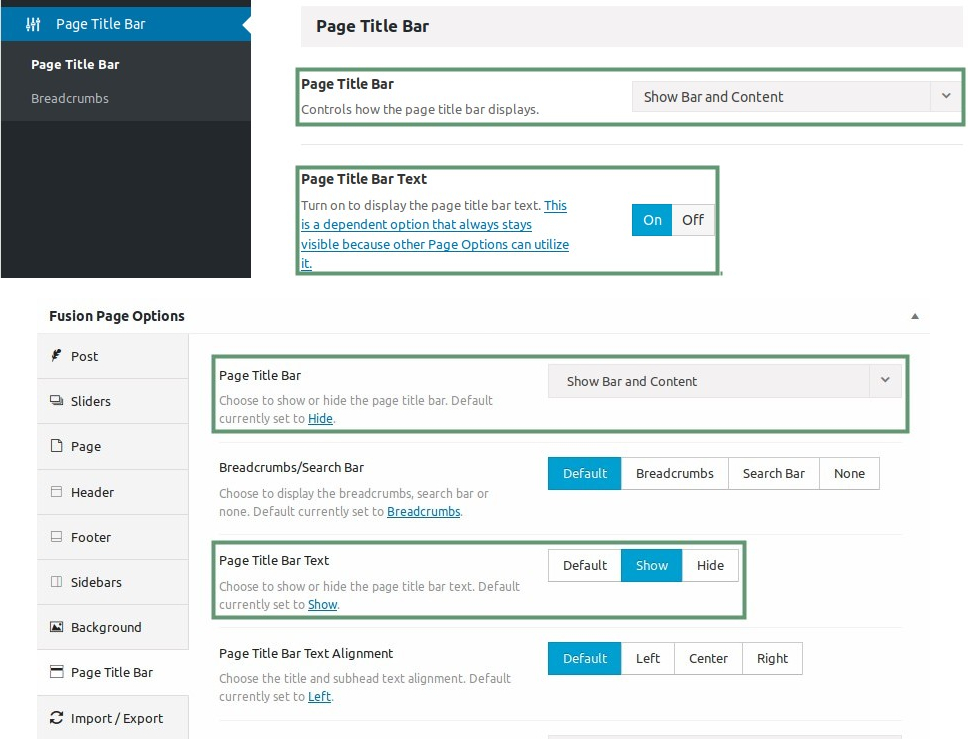Set Page Title Bar Text to Default

[x=585, y=566]
